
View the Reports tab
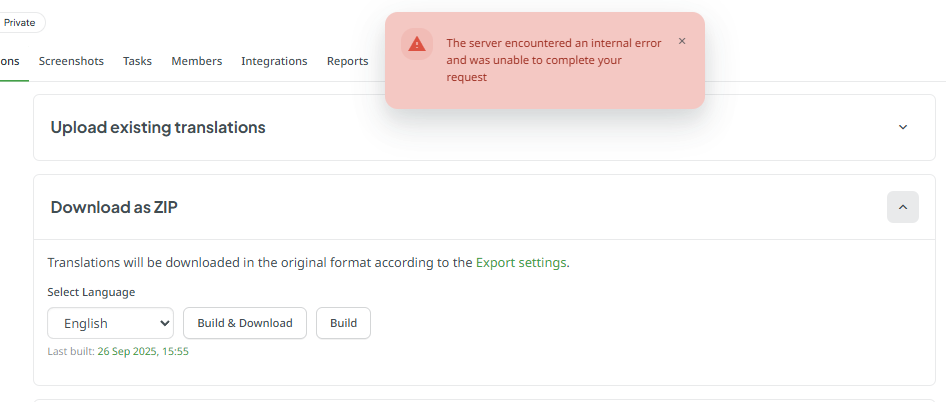point(347,61)
